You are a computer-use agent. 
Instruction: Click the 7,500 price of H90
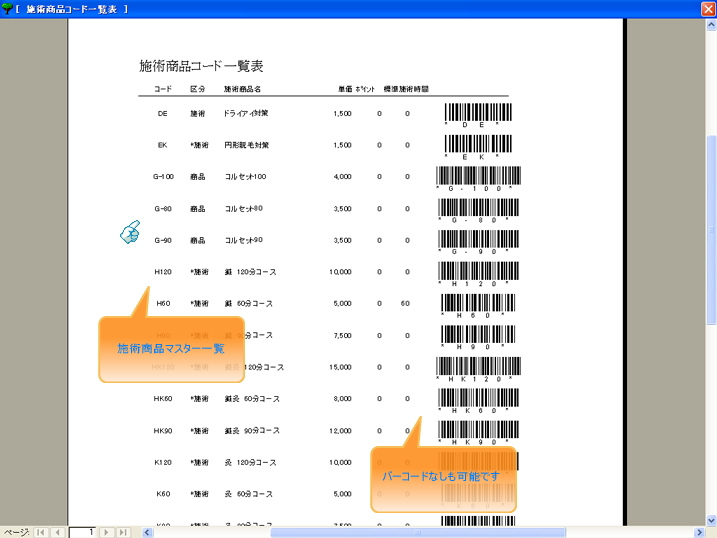pyautogui.click(x=342, y=336)
